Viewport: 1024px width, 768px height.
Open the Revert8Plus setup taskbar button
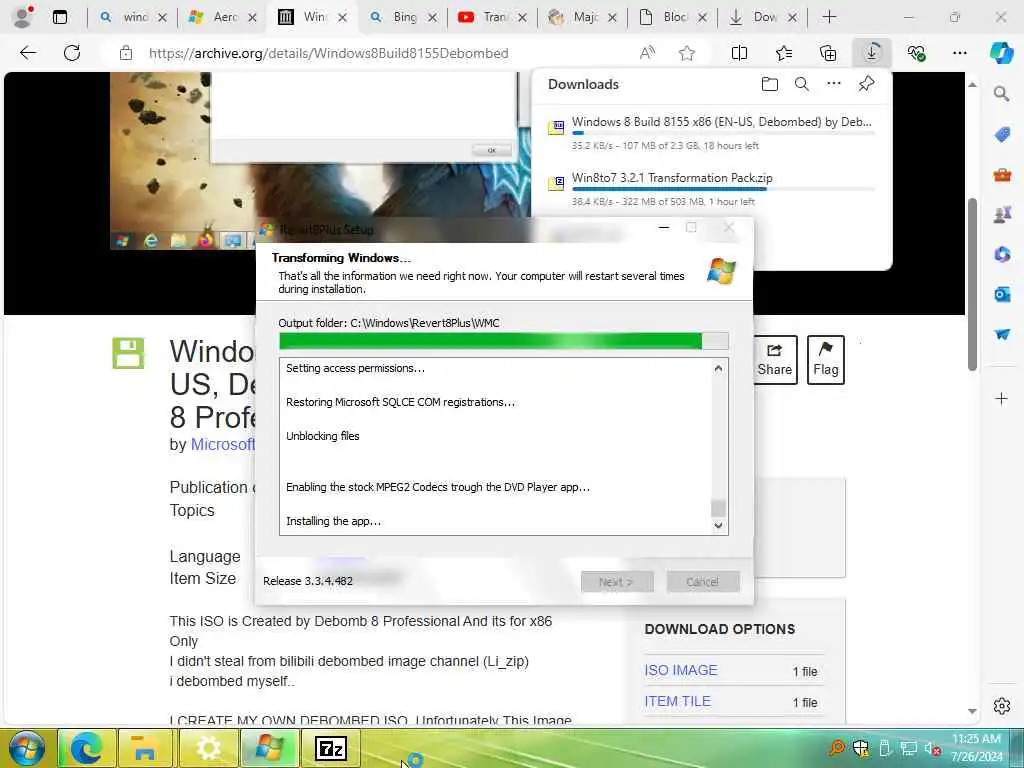click(270, 748)
